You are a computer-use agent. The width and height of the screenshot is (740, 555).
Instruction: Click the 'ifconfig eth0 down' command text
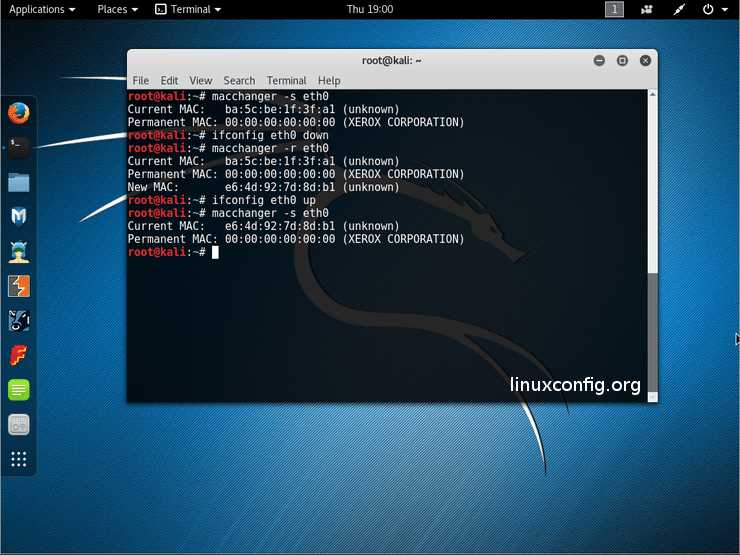pos(270,135)
